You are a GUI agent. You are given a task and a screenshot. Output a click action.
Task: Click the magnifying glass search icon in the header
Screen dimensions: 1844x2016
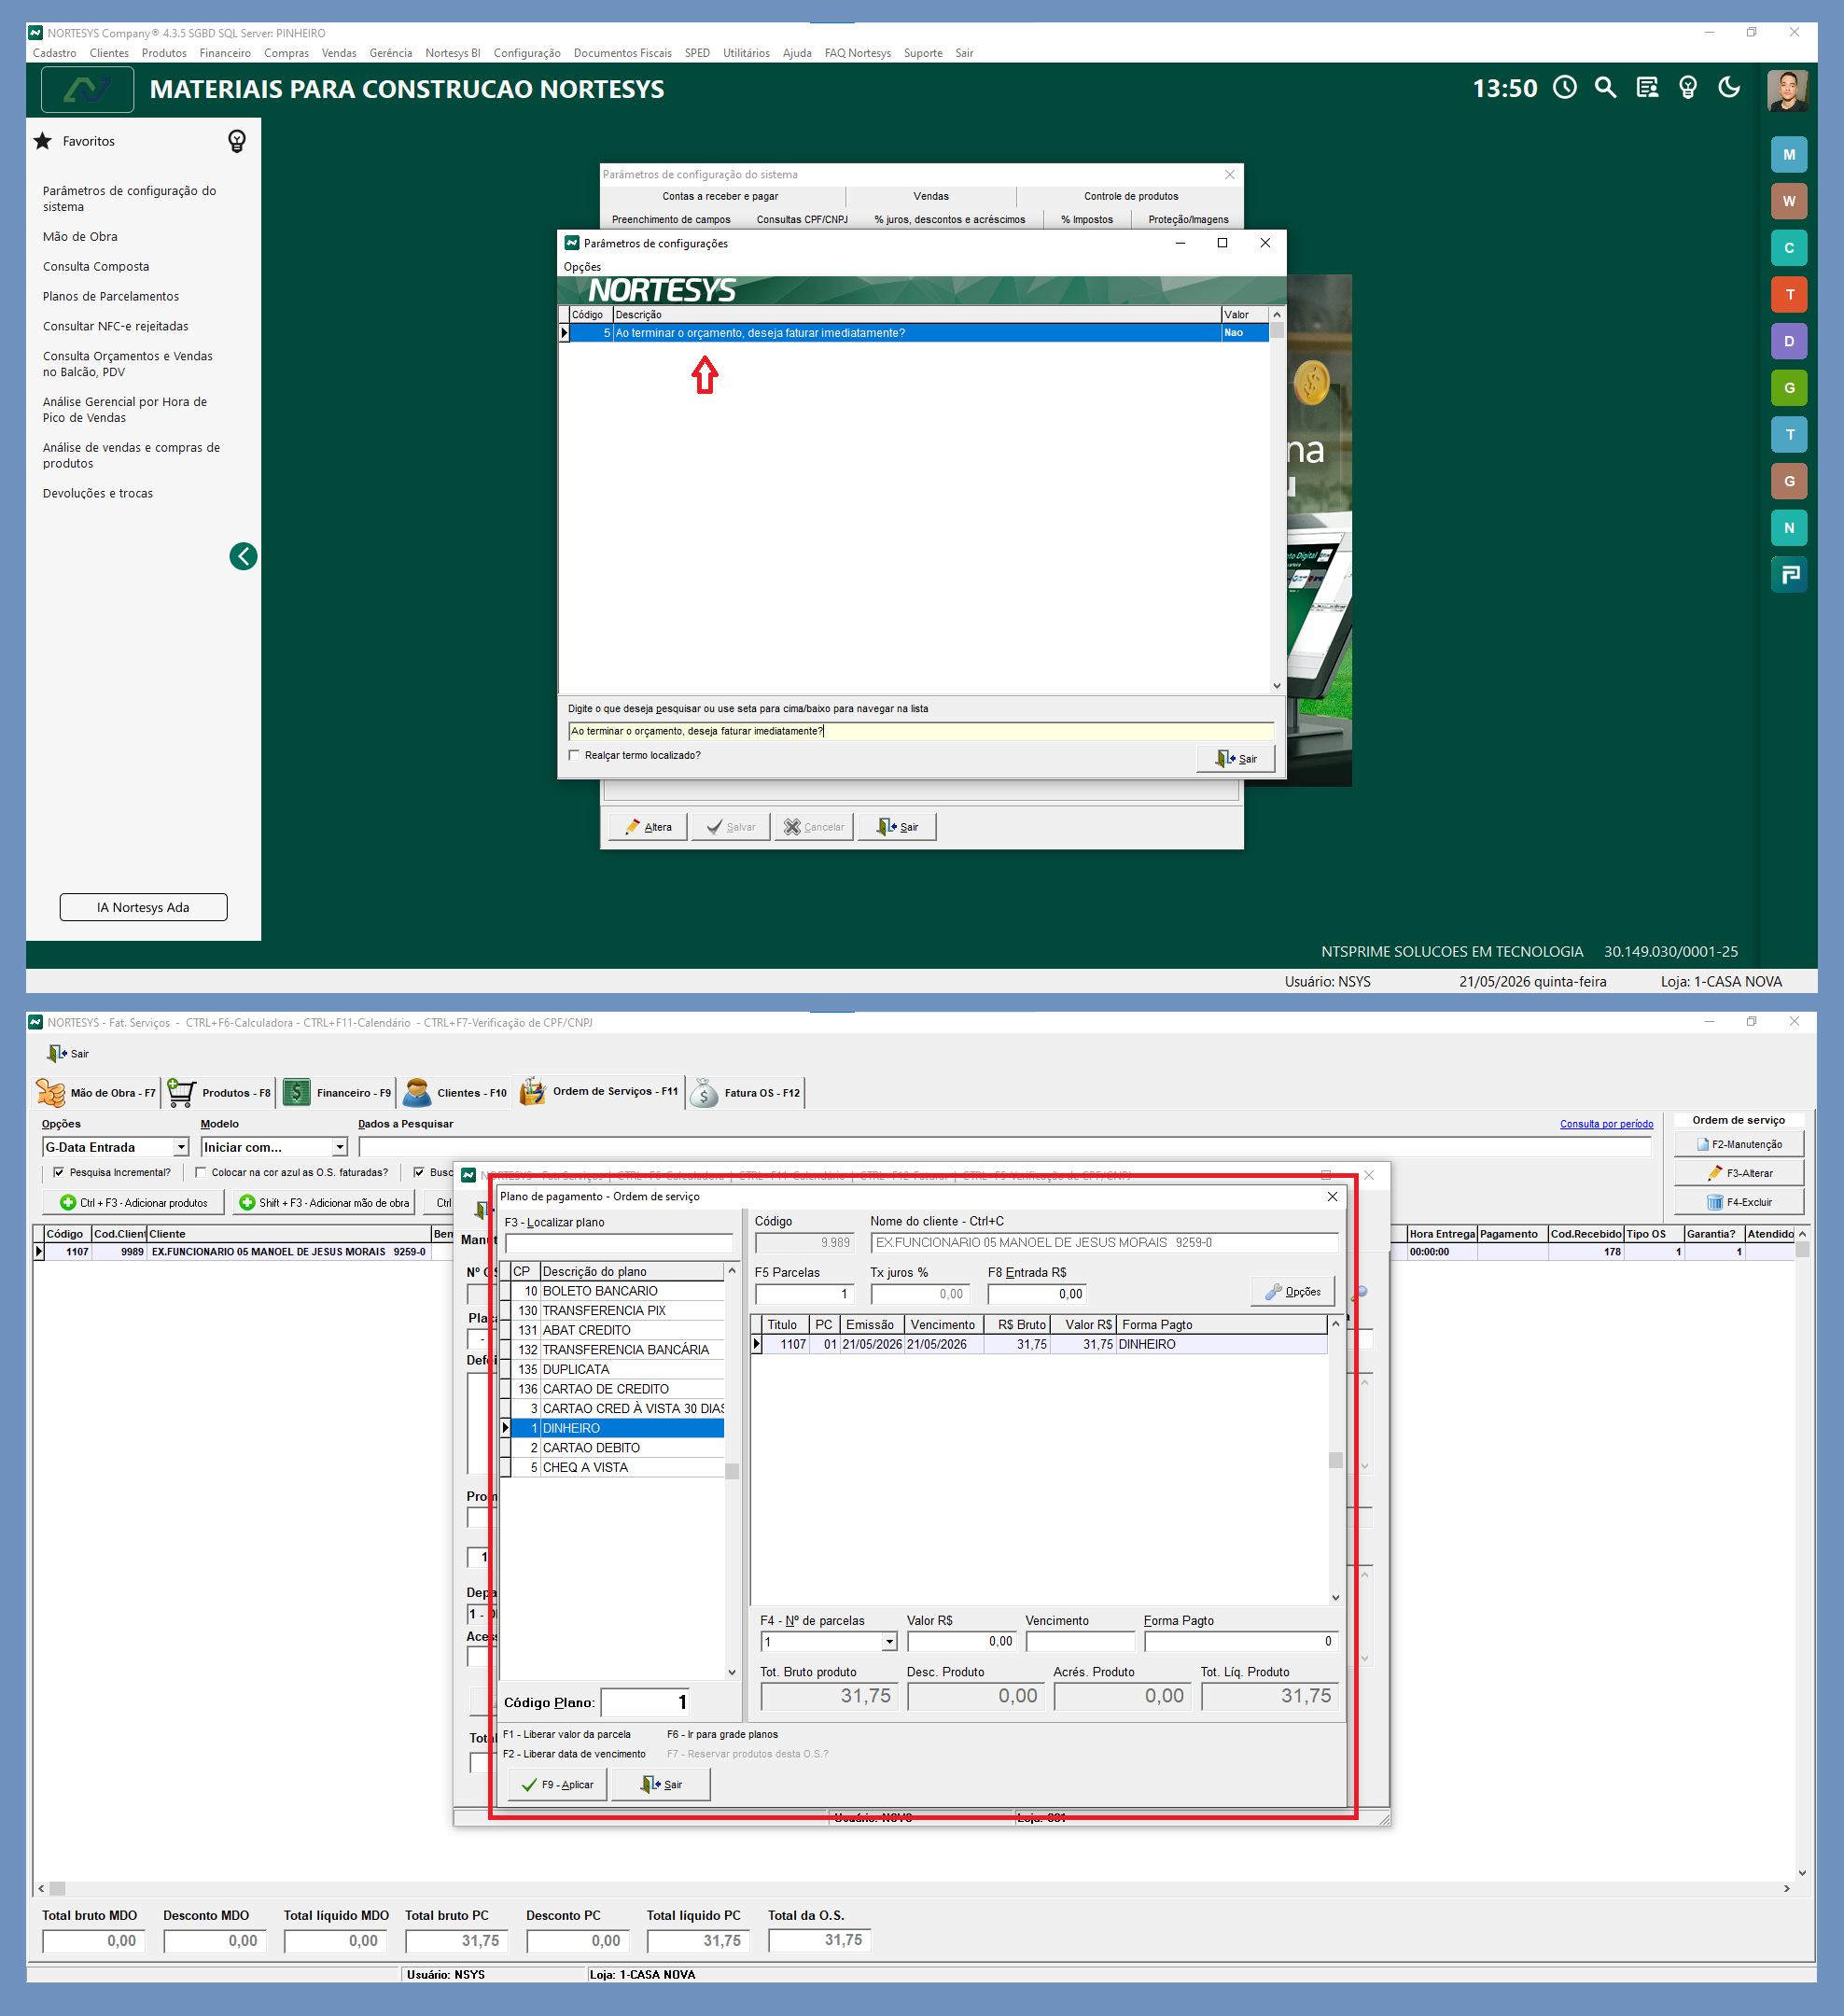(x=1606, y=88)
